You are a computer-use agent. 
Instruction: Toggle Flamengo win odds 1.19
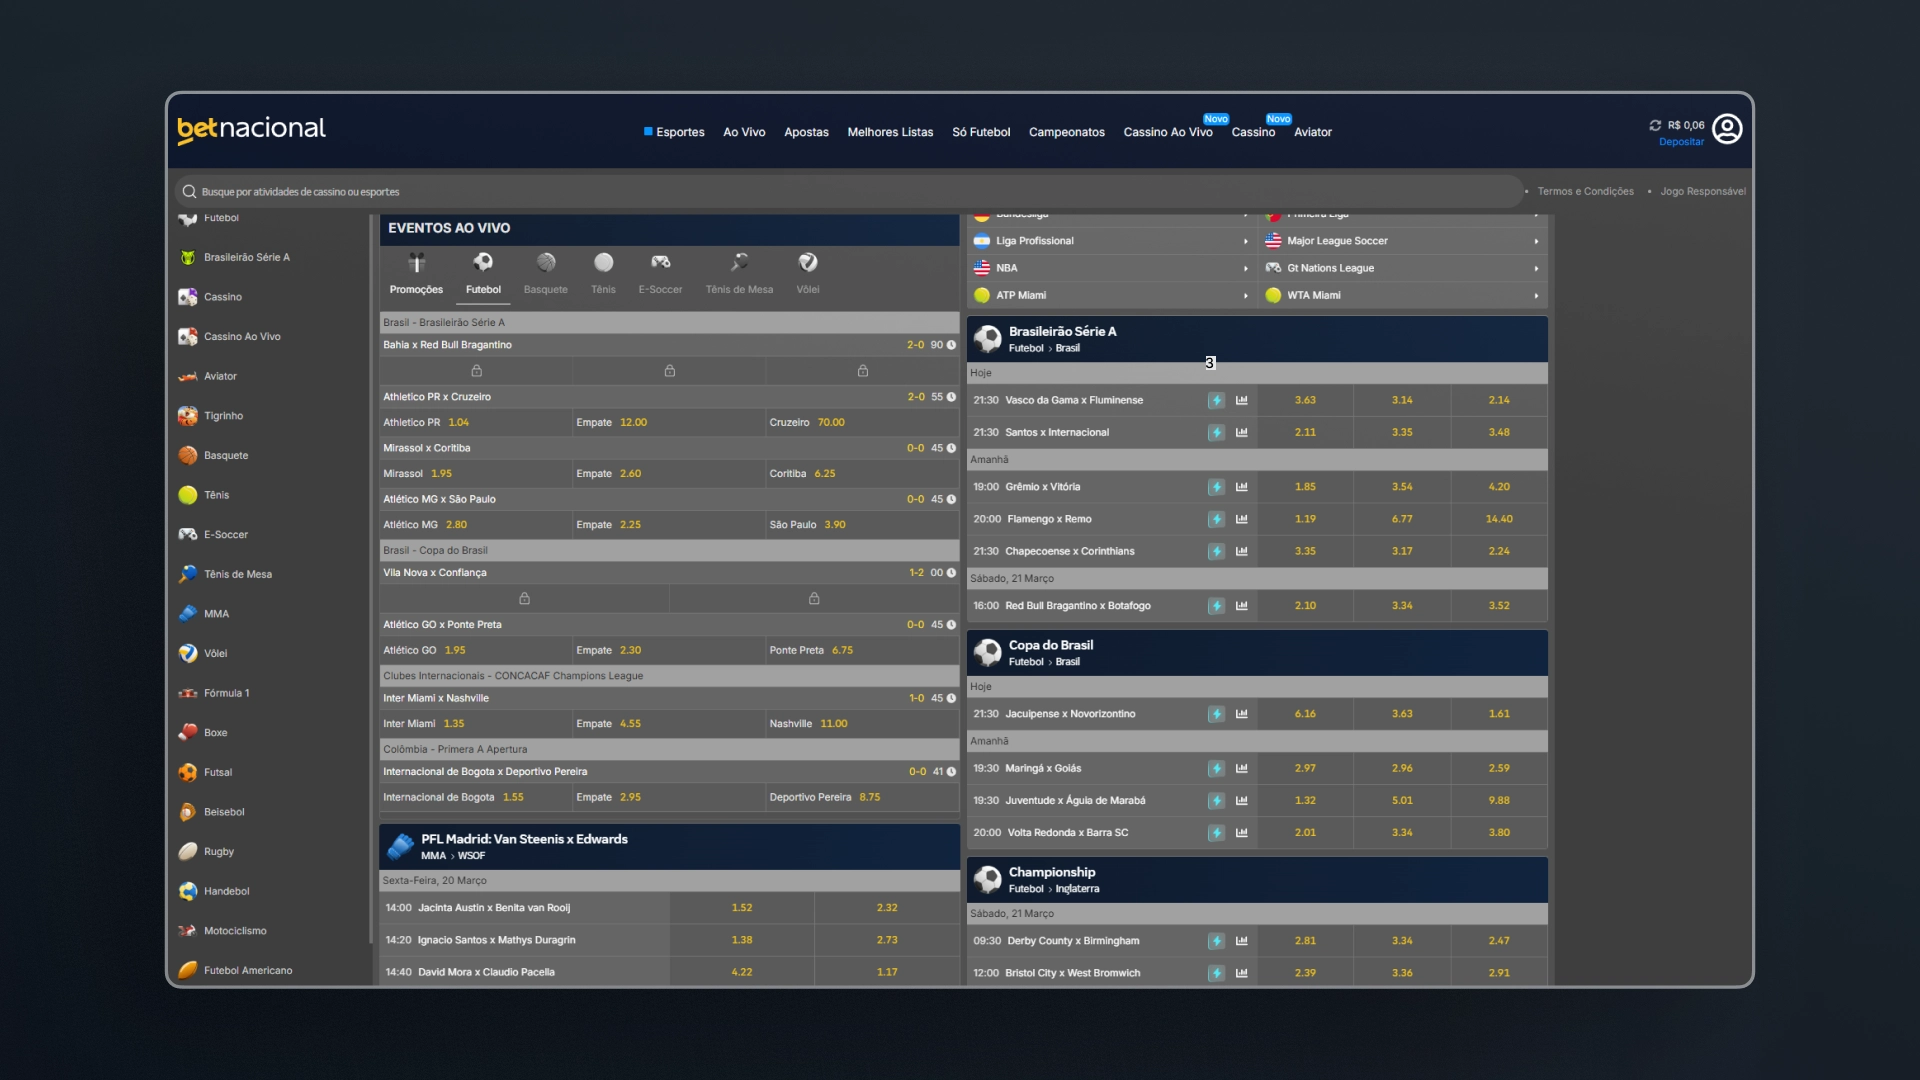(1305, 519)
